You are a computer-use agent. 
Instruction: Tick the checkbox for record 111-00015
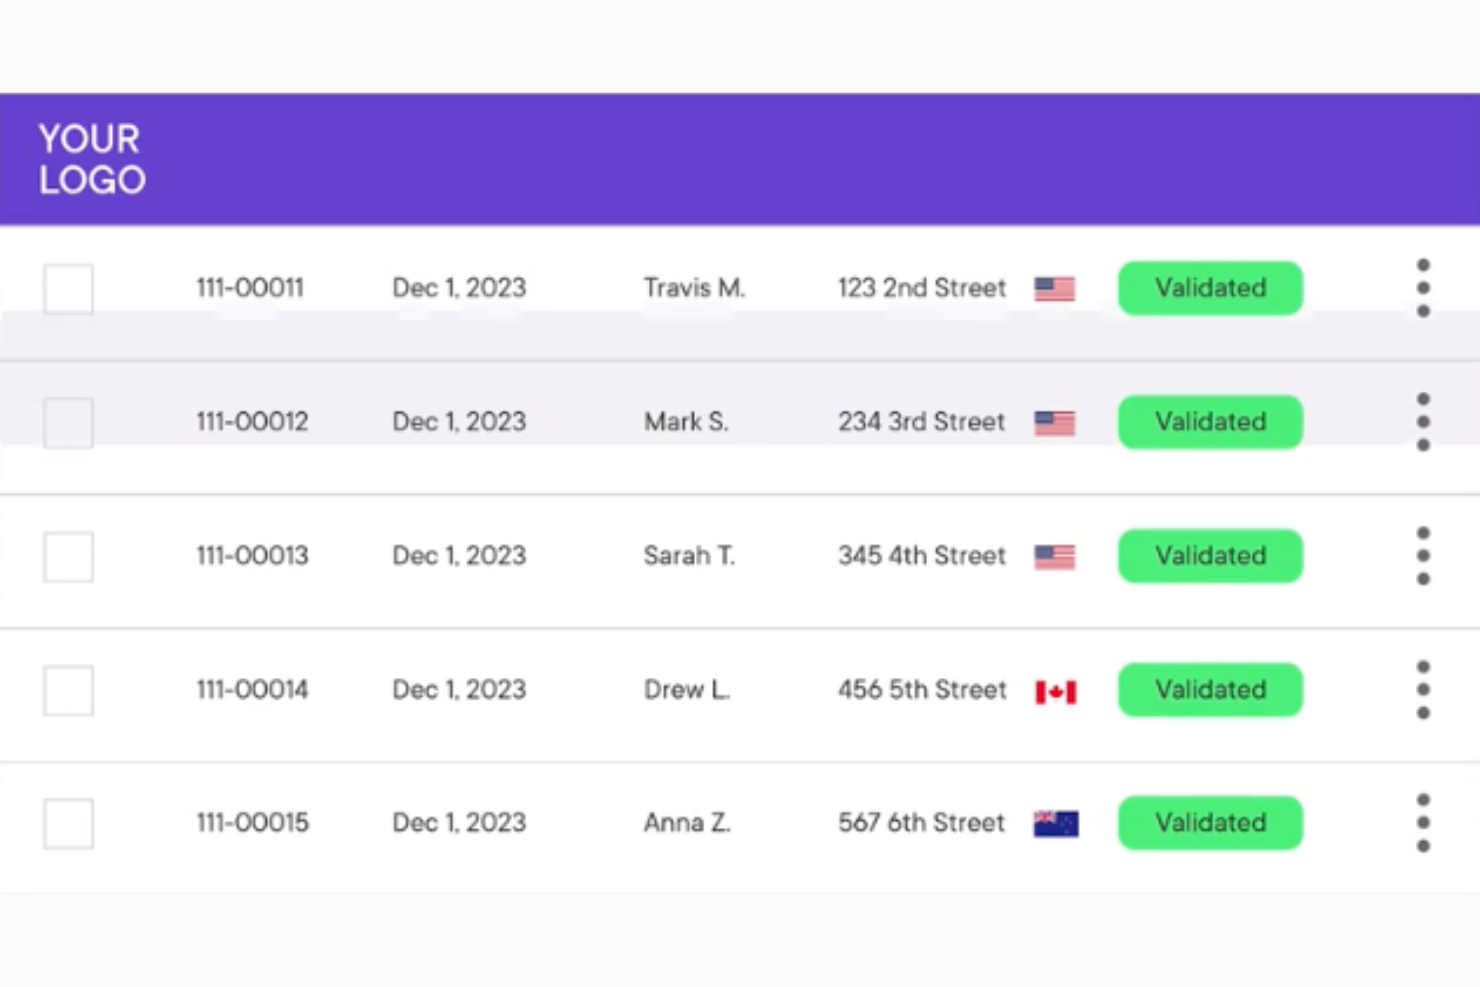[x=68, y=822]
